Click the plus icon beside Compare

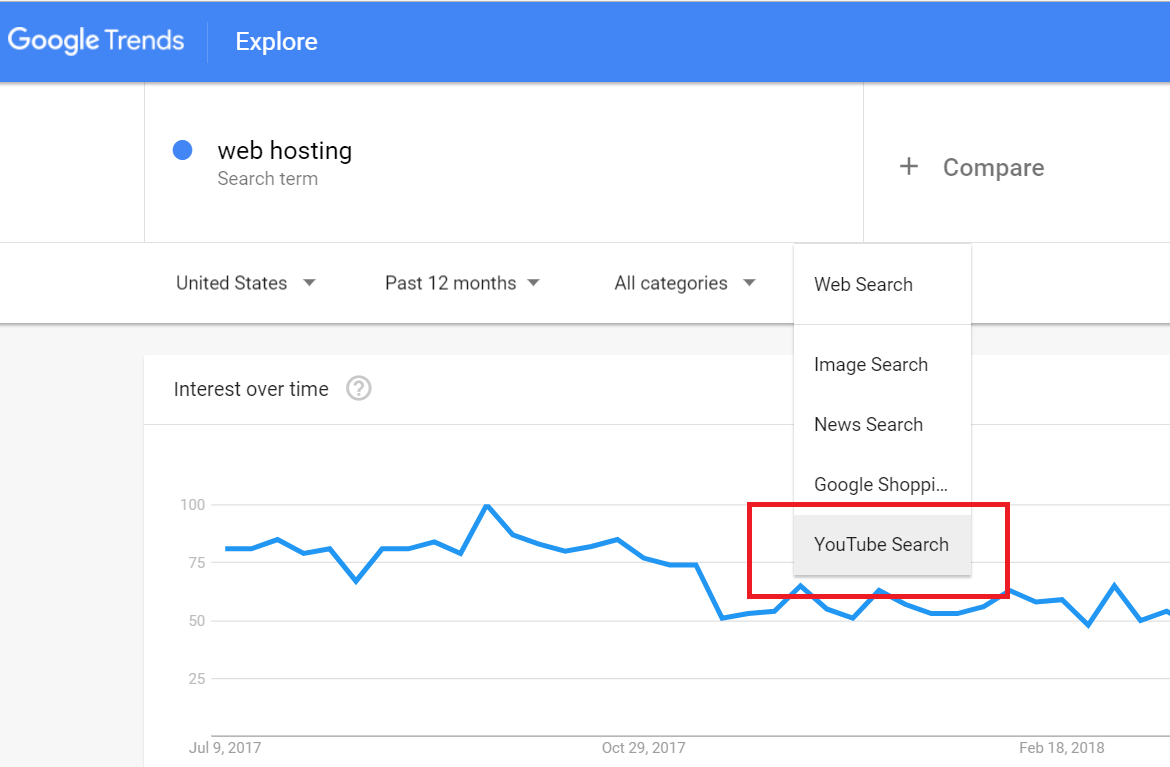[908, 167]
